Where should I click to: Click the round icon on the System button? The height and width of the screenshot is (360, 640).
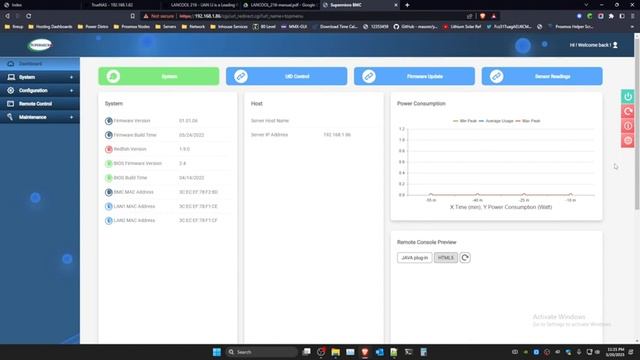(x=113, y=76)
